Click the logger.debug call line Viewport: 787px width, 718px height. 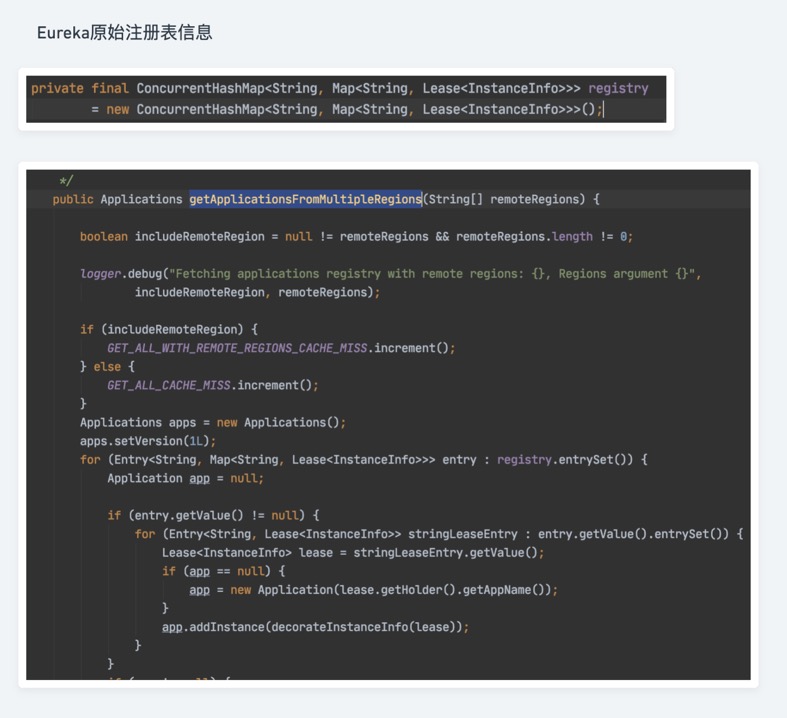click(390, 273)
